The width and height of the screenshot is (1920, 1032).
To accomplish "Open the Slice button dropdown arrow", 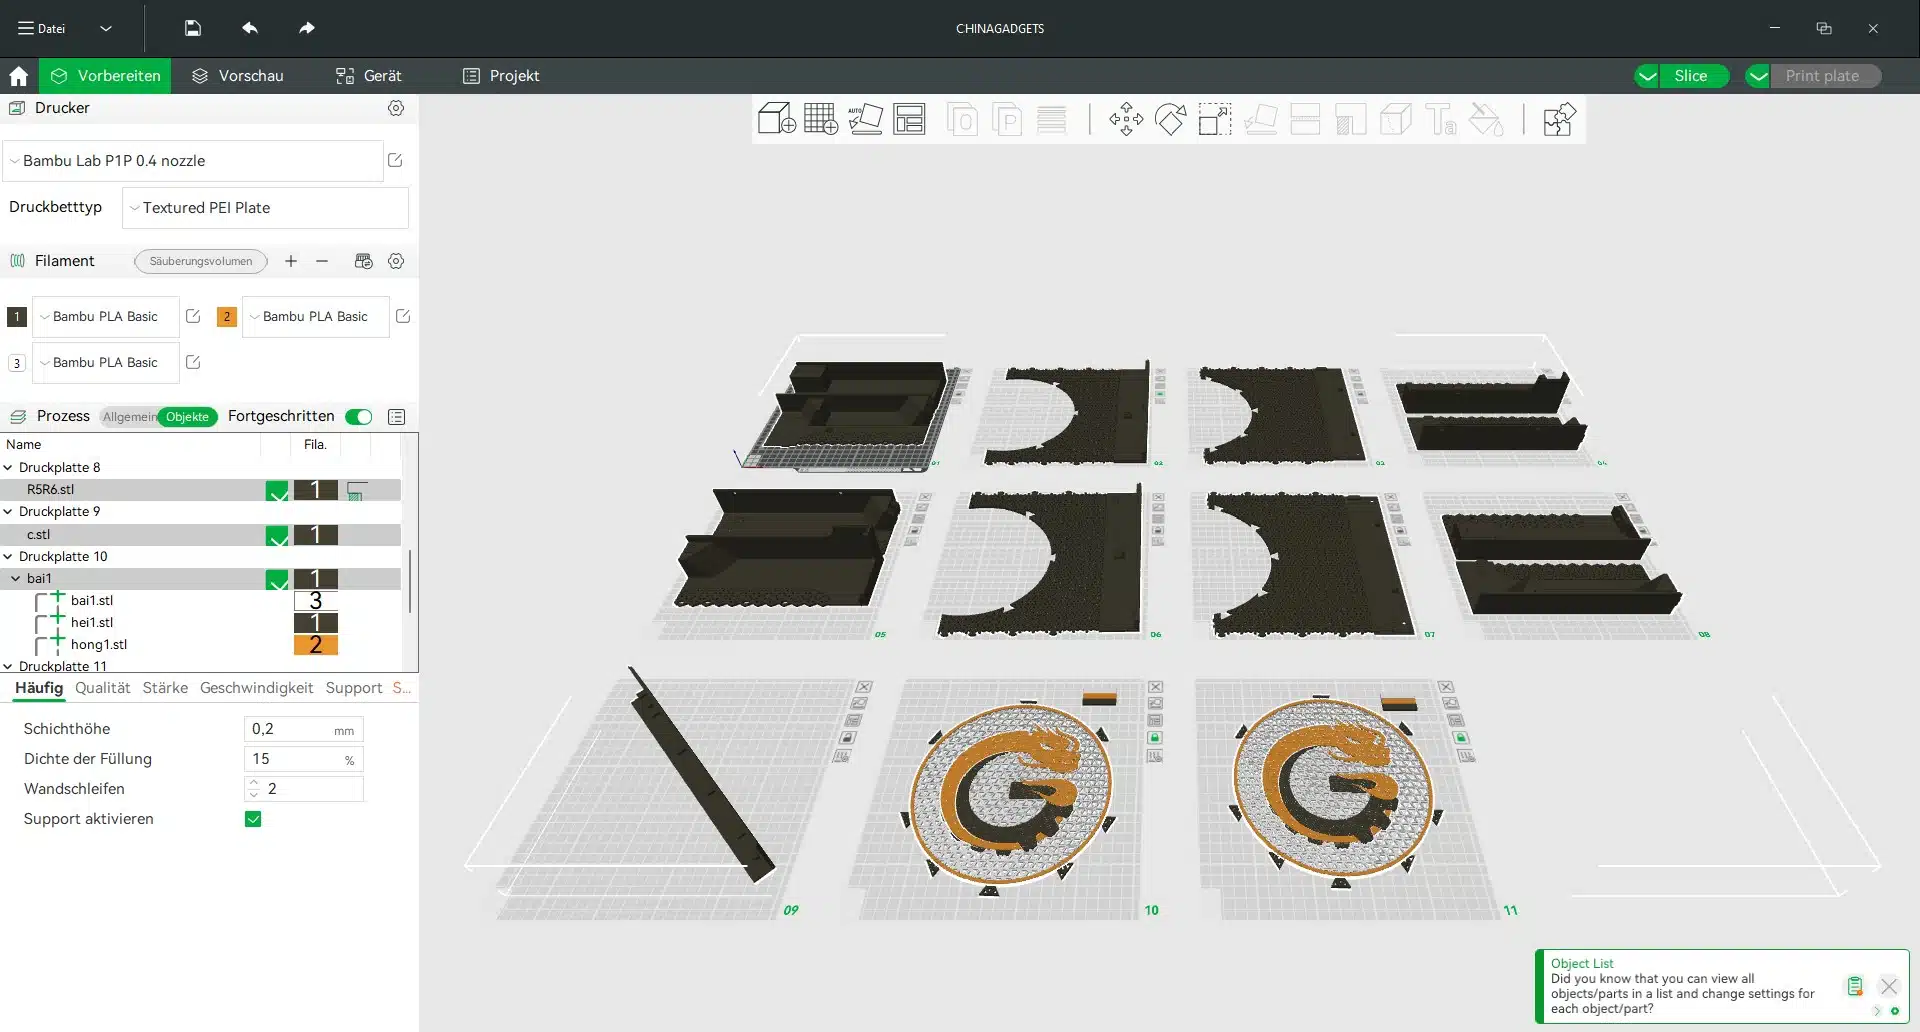I will click(1647, 76).
